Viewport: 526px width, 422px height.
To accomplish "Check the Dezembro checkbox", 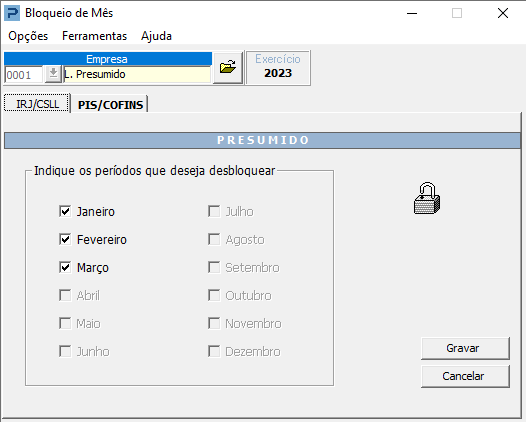I will (x=214, y=352).
